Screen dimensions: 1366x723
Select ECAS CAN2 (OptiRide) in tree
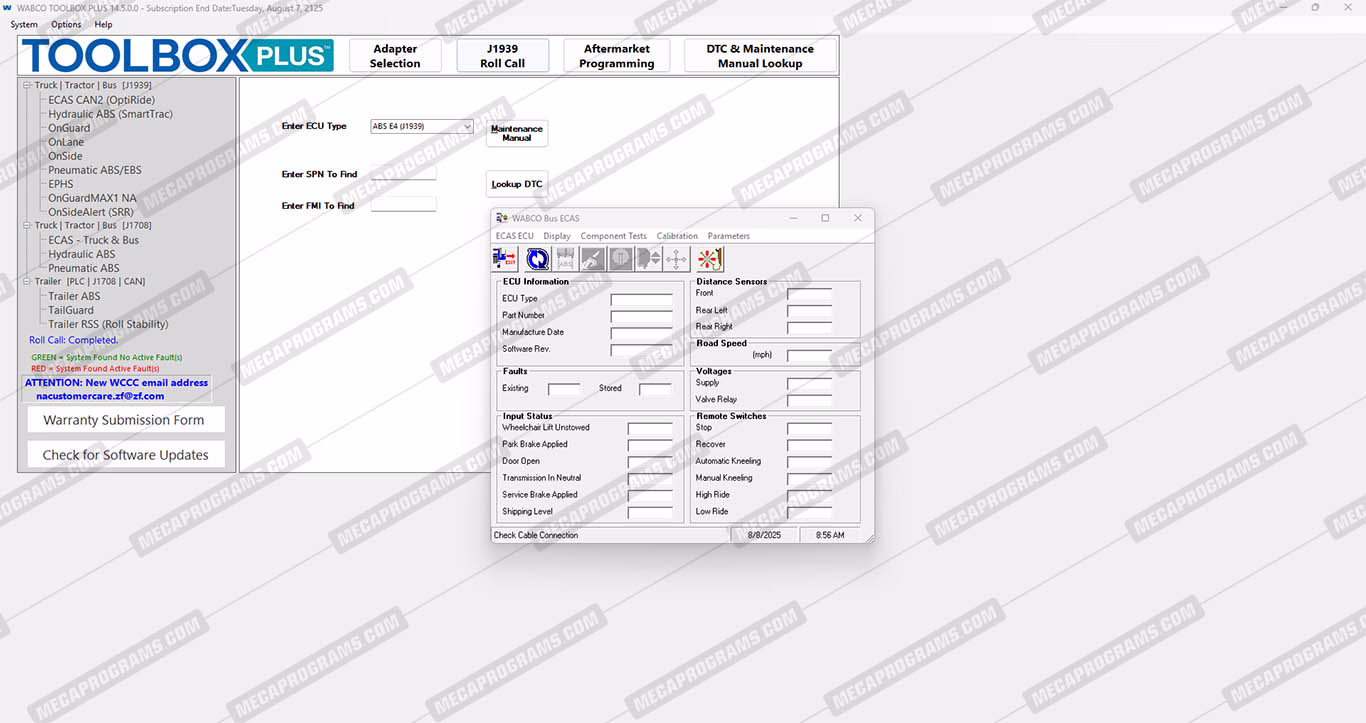102,100
